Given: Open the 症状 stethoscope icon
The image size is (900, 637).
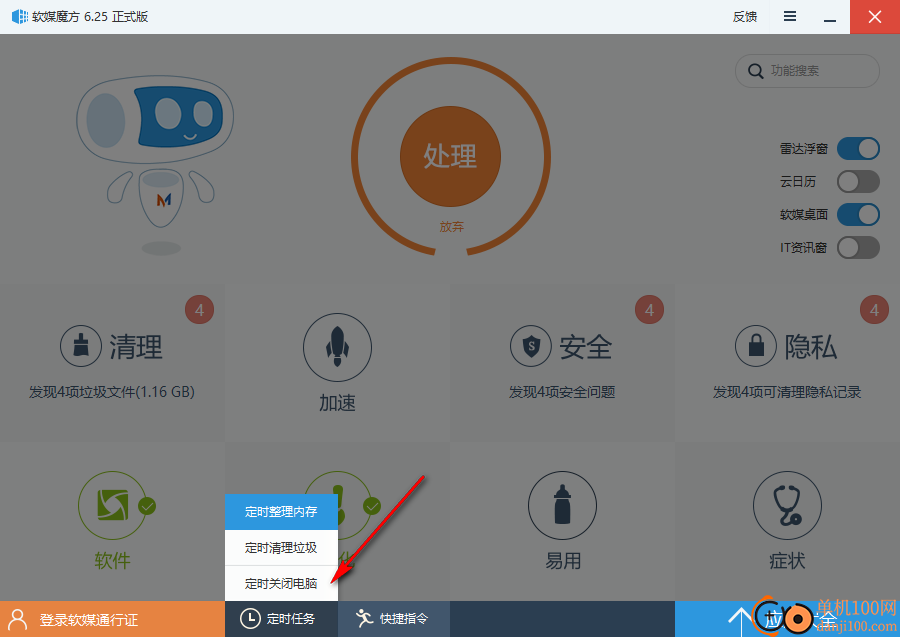Looking at the screenshot, I should click(x=788, y=505).
